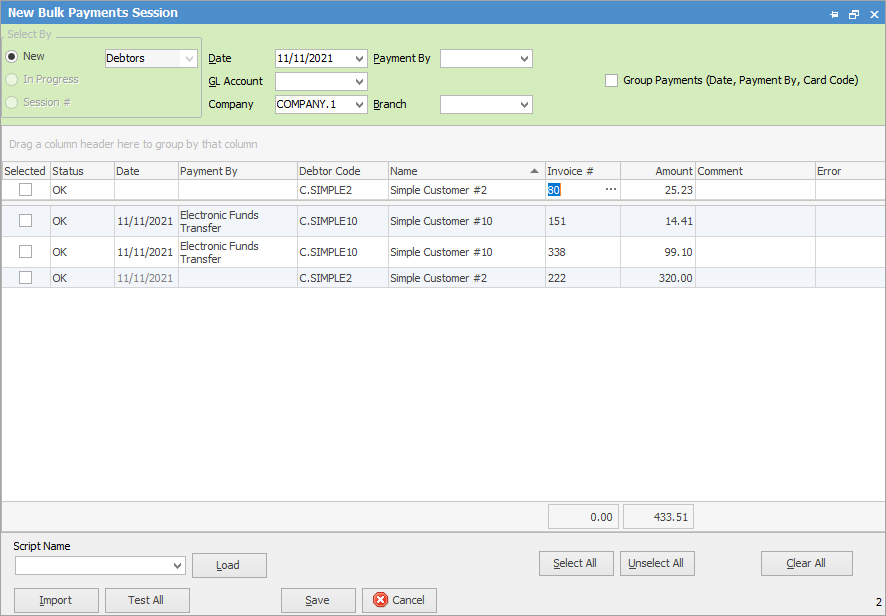Expand the Payment By dropdown
The height and width of the screenshot is (616, 886).
point(524,59)
